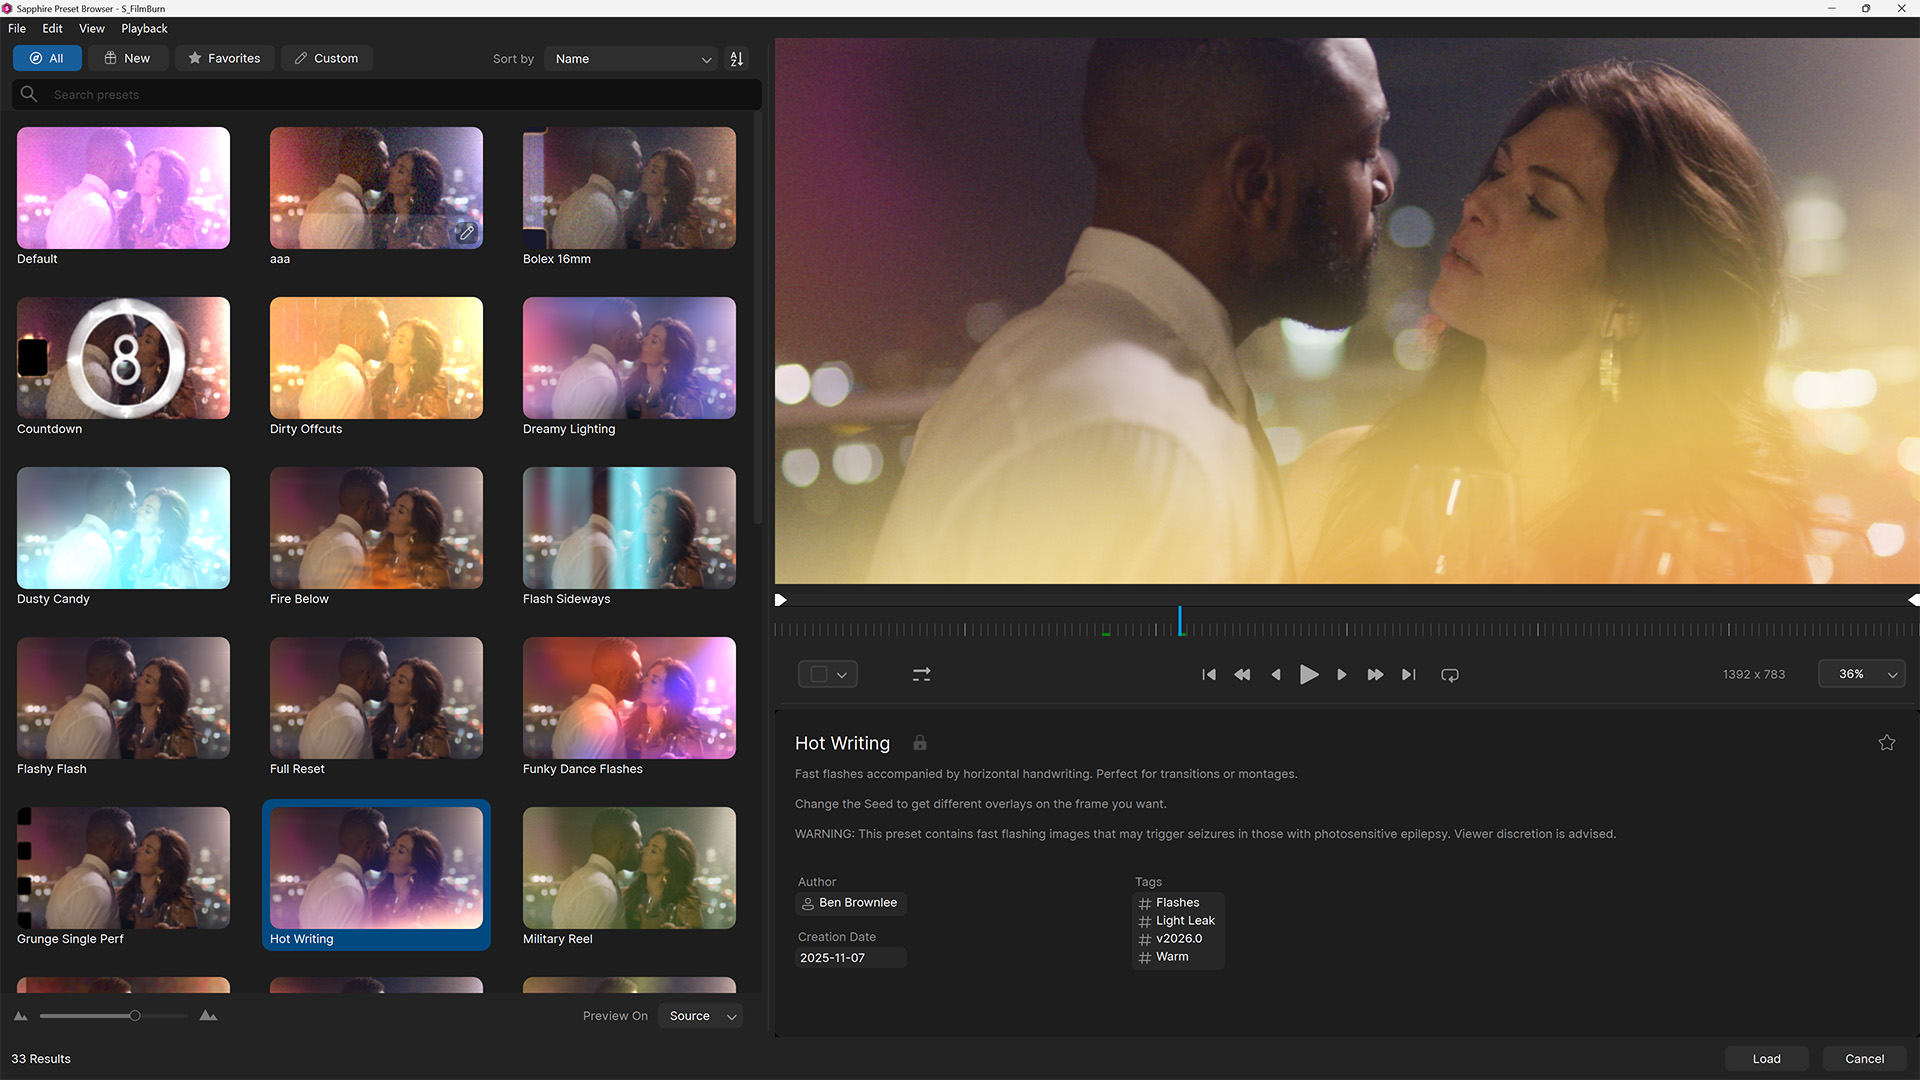Open the Edit menu
This screenshot has height=1080, width=1920.
(52, 28)
